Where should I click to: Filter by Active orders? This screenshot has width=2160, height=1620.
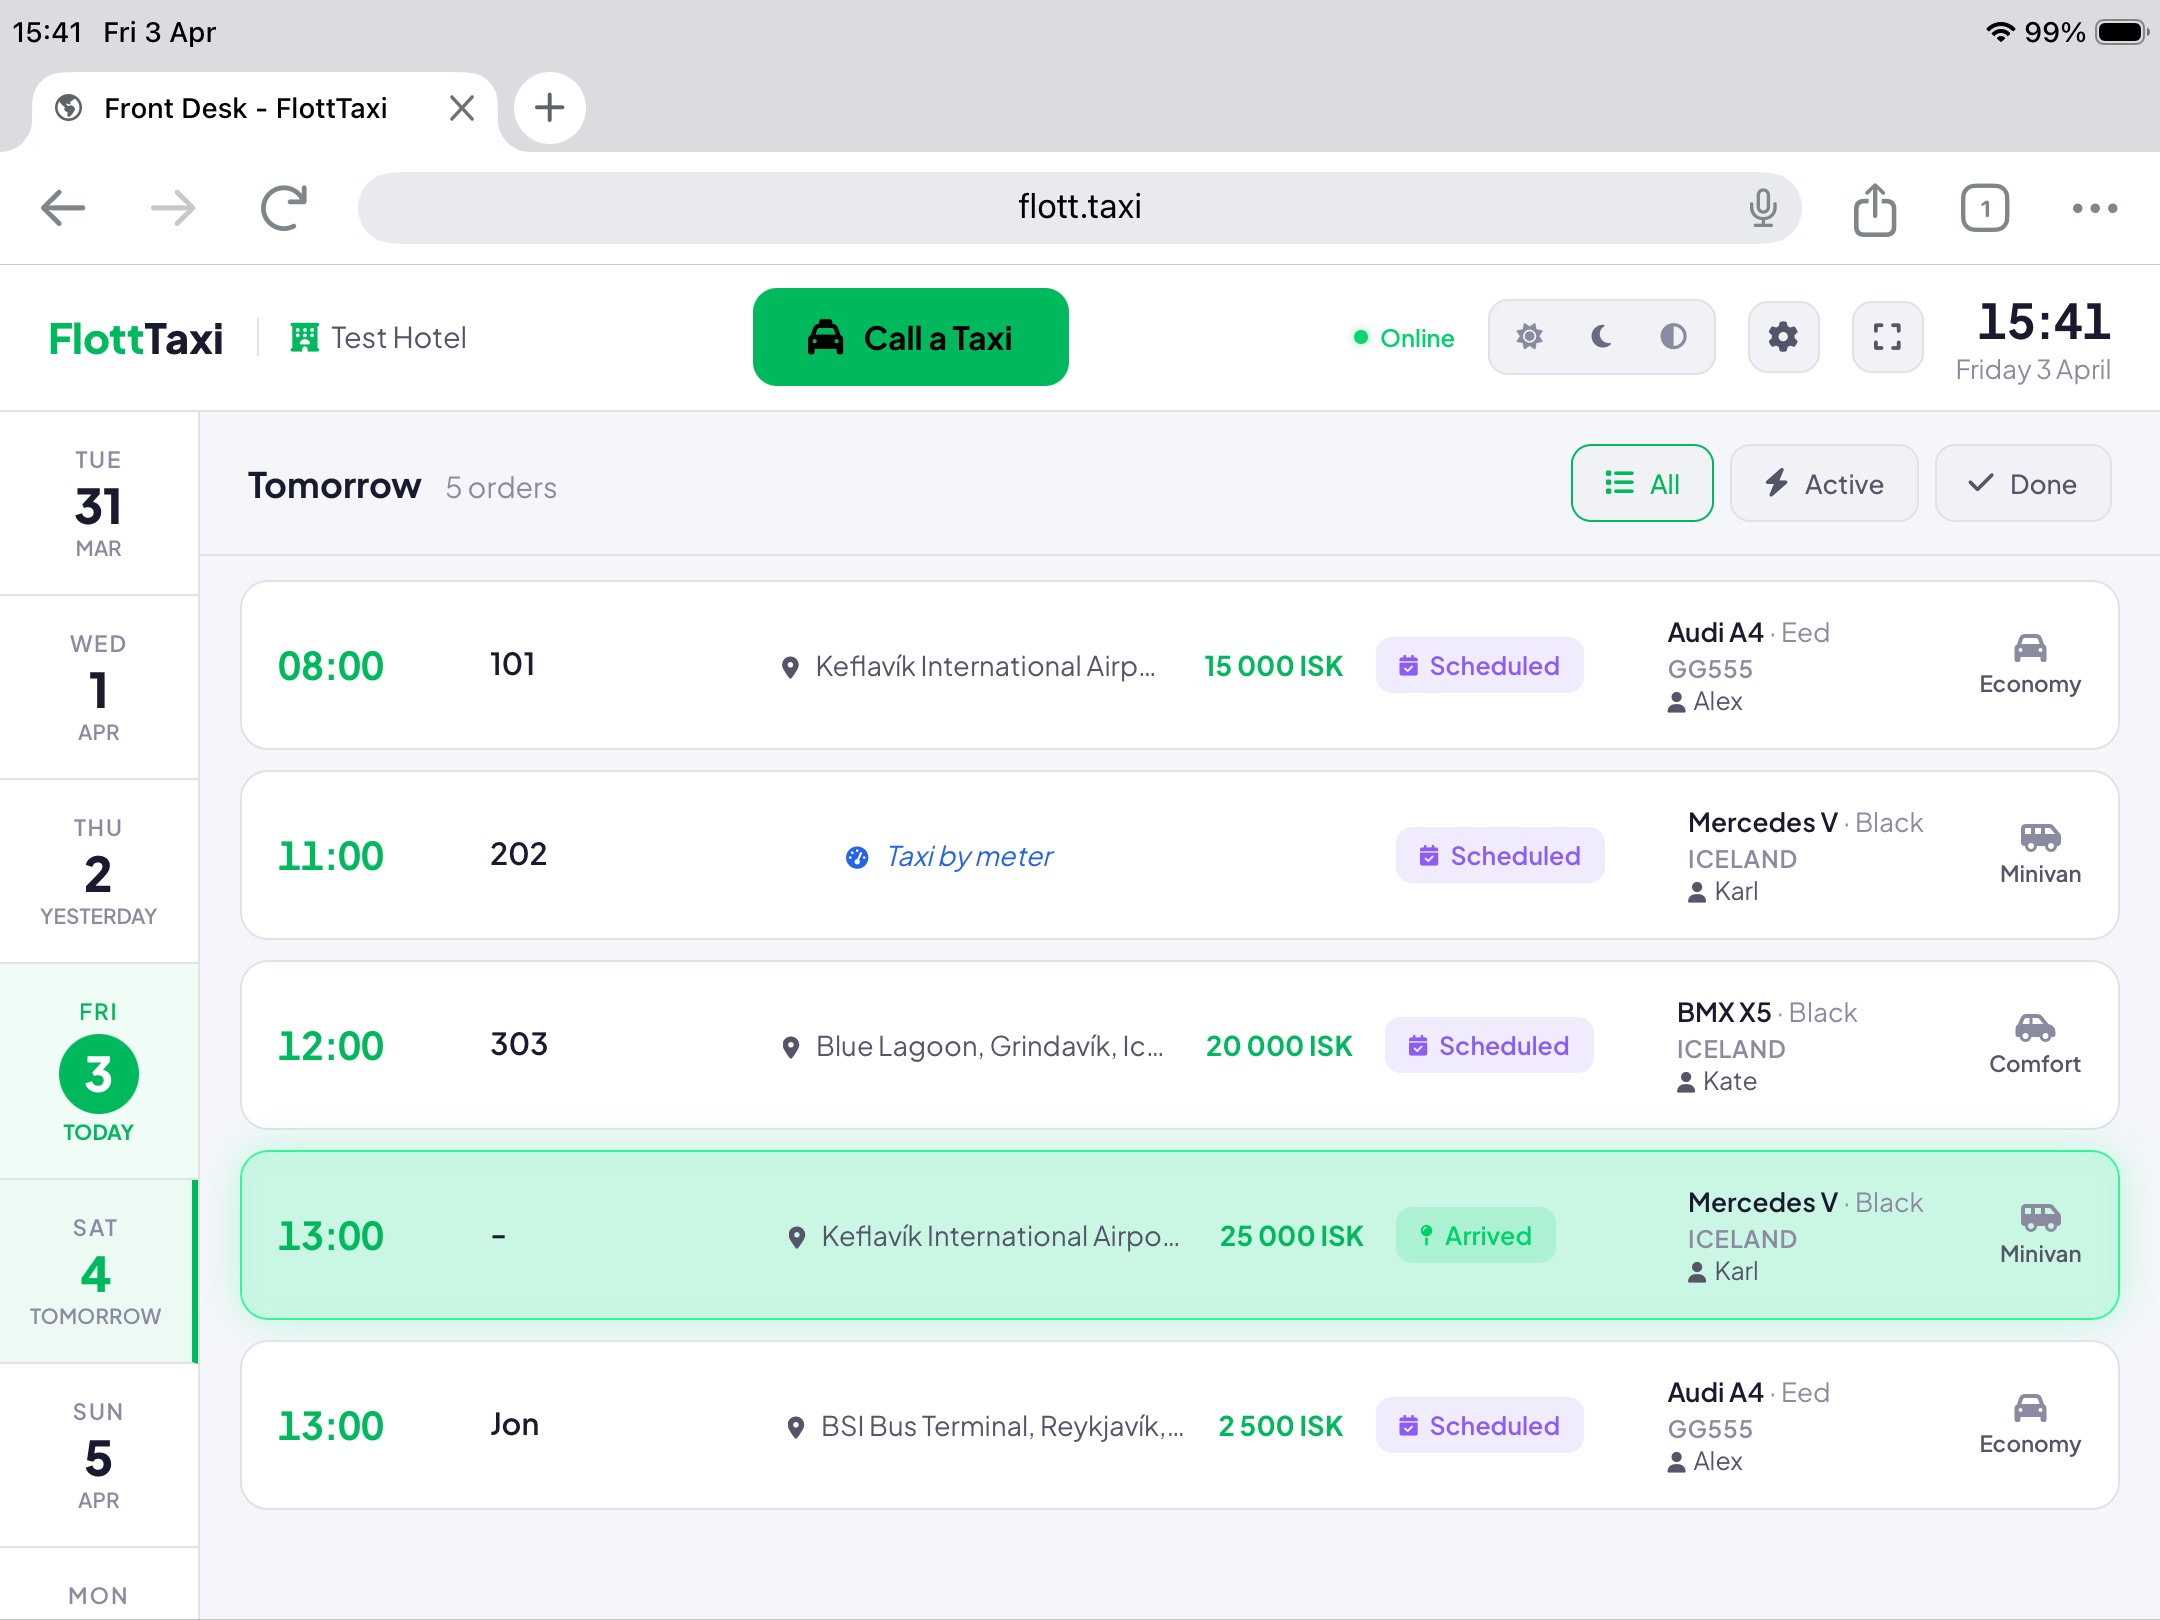click(x=1823, y=484)
